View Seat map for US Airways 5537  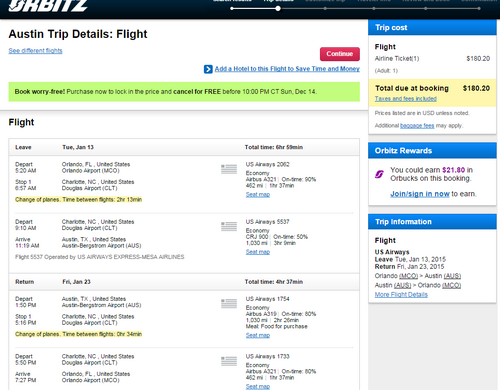click(x=258, y=252)
